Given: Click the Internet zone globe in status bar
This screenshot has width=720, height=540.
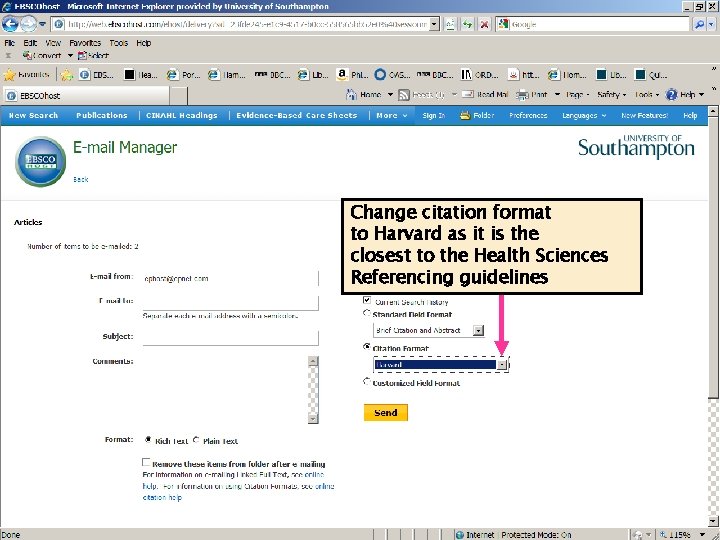Looking at the screenshot, I should pos(459,535).
